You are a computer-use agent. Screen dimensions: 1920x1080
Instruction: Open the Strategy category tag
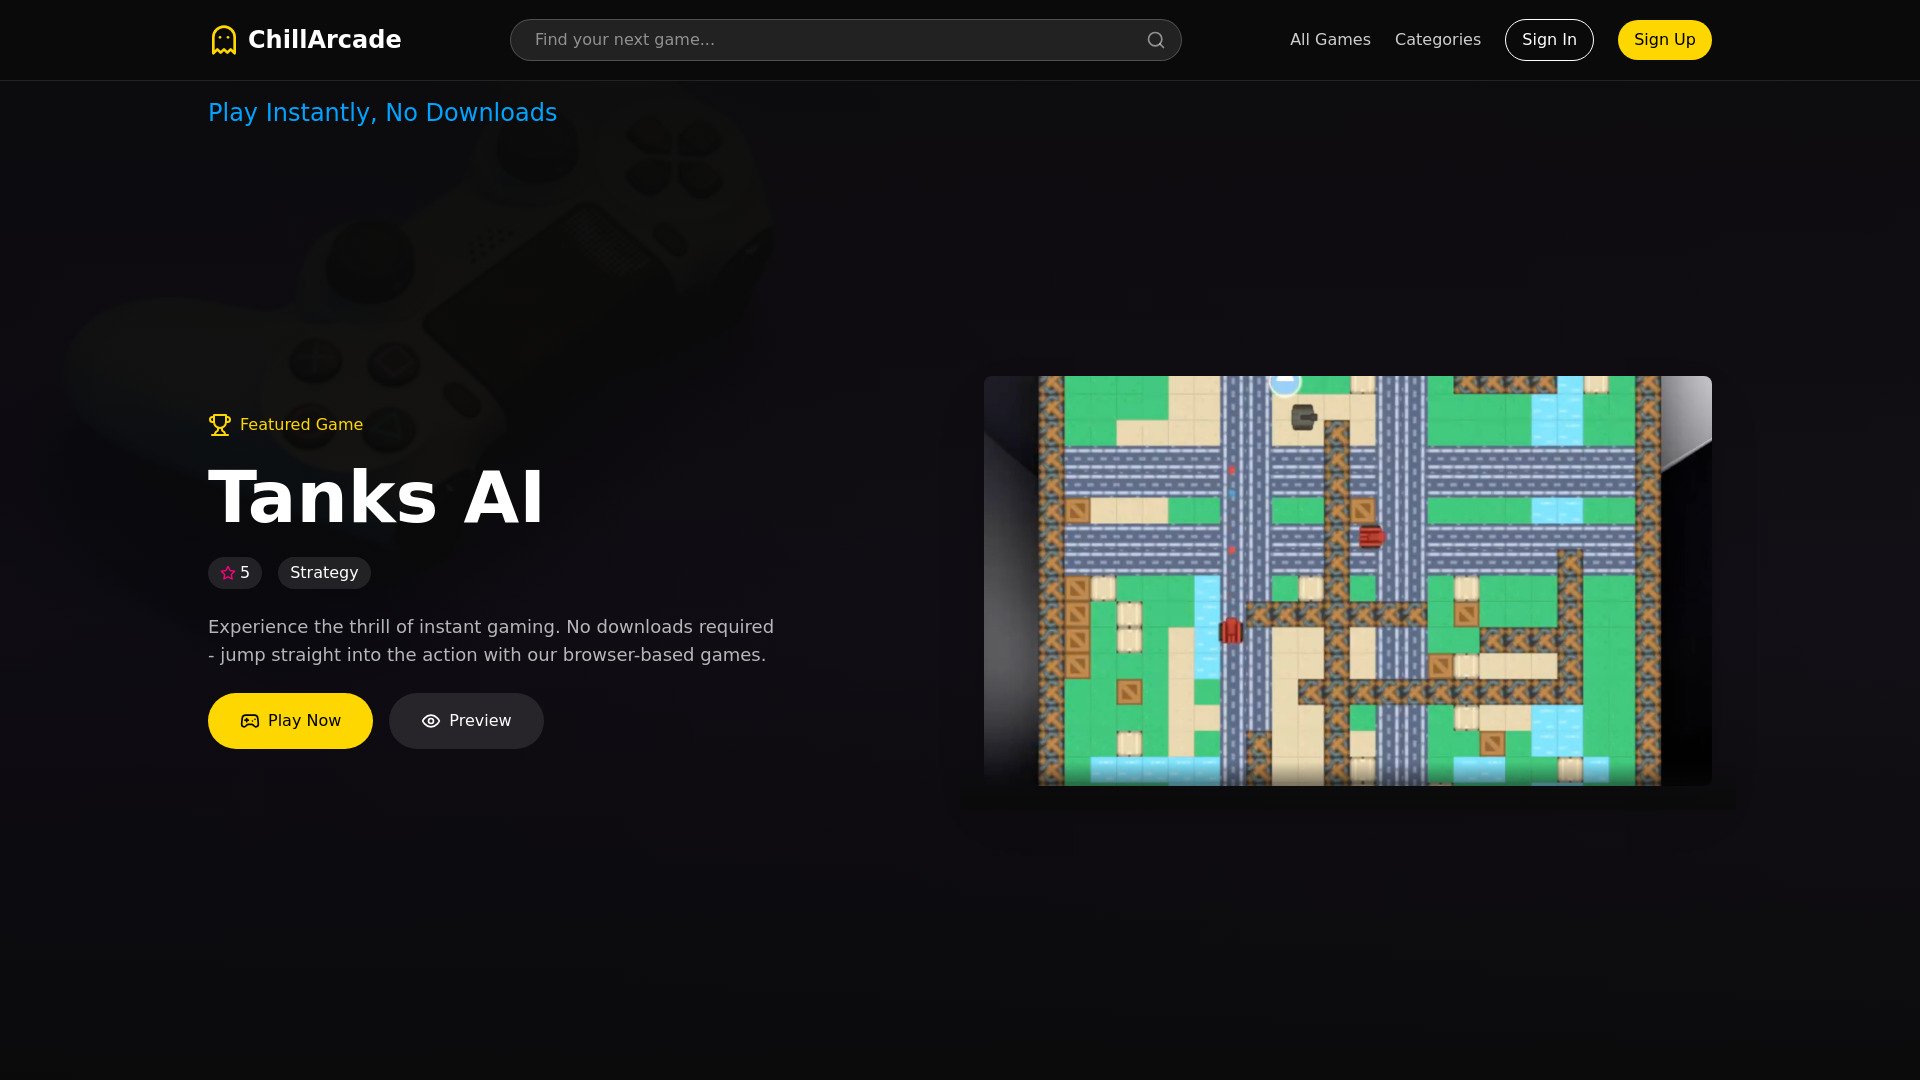[323, 573]
